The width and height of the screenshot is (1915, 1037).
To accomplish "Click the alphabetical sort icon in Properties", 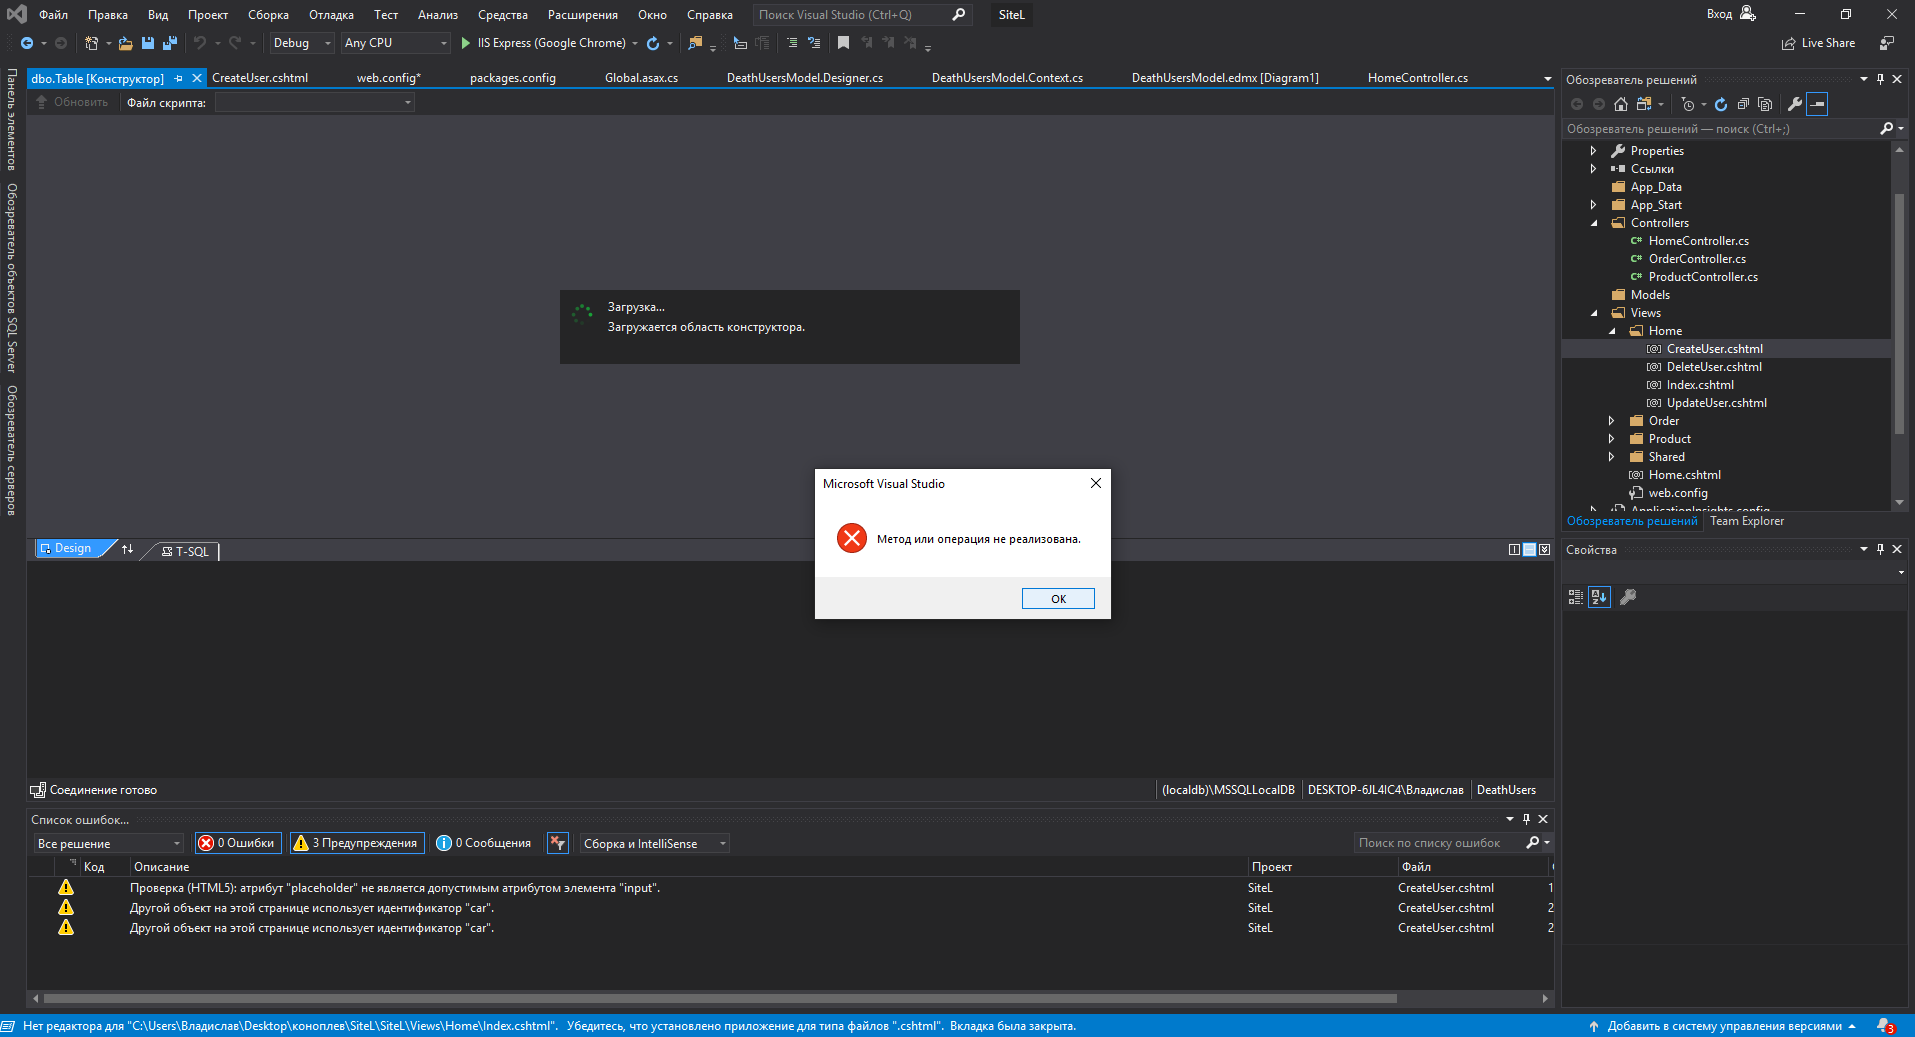I will 1599,597.
